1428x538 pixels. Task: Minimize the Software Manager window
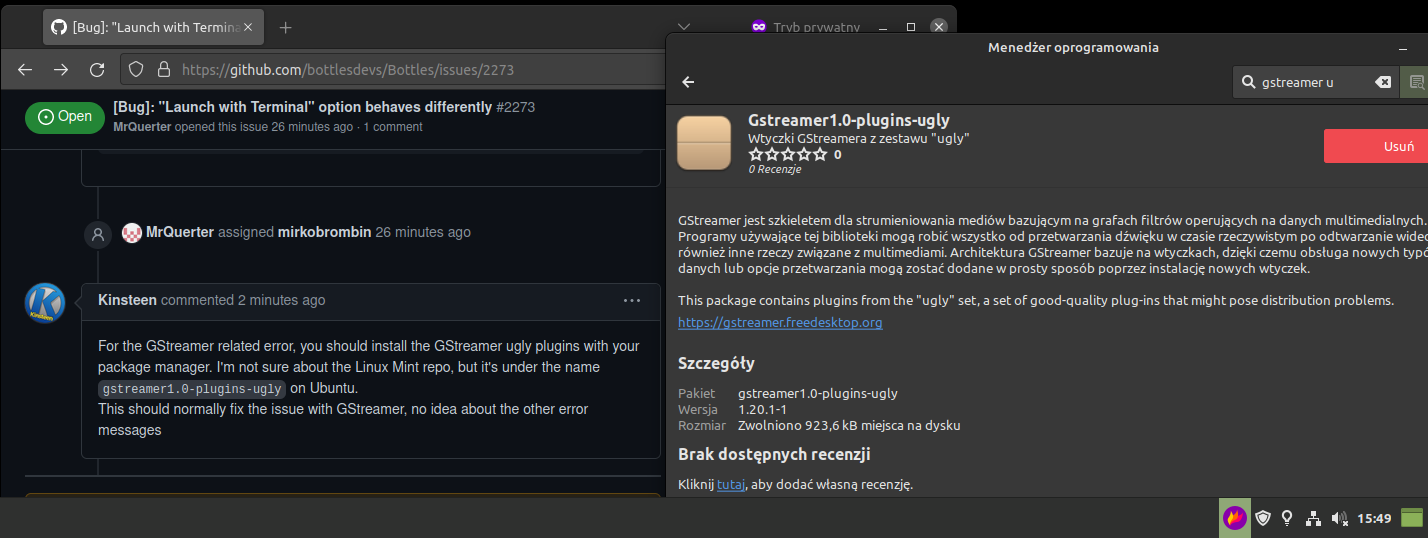coord(1402,48)
